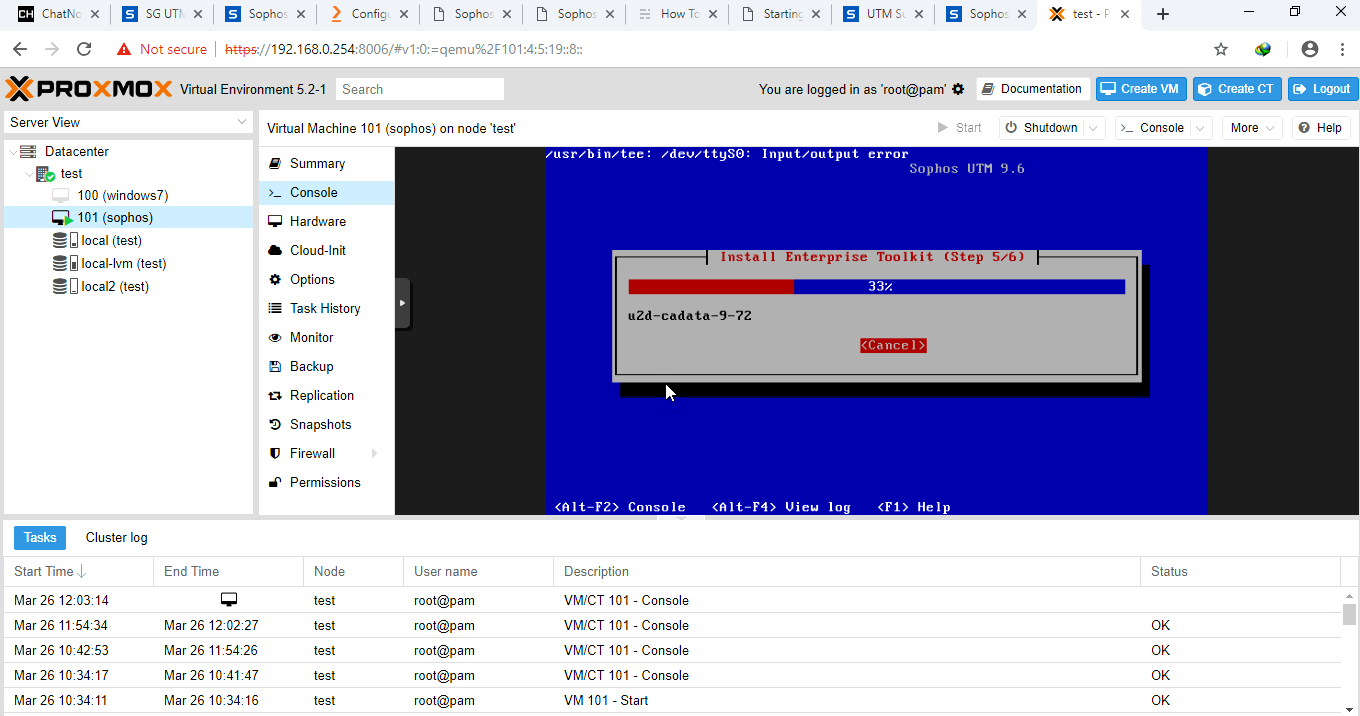1360x716 pixels.
Task: Click the Hardware monitor icon
Action: click(x=275, y=221)
